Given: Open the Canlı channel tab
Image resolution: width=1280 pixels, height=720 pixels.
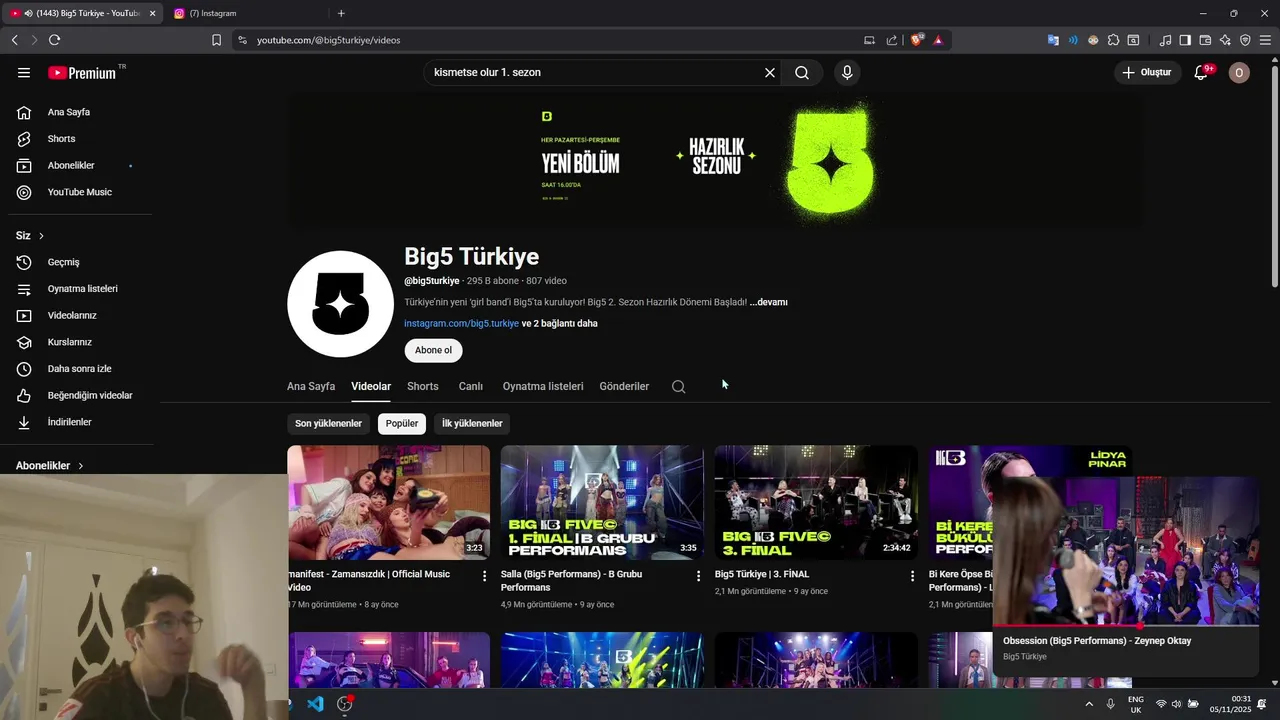Looking at the screenshot, I should [x=471, y=387].
